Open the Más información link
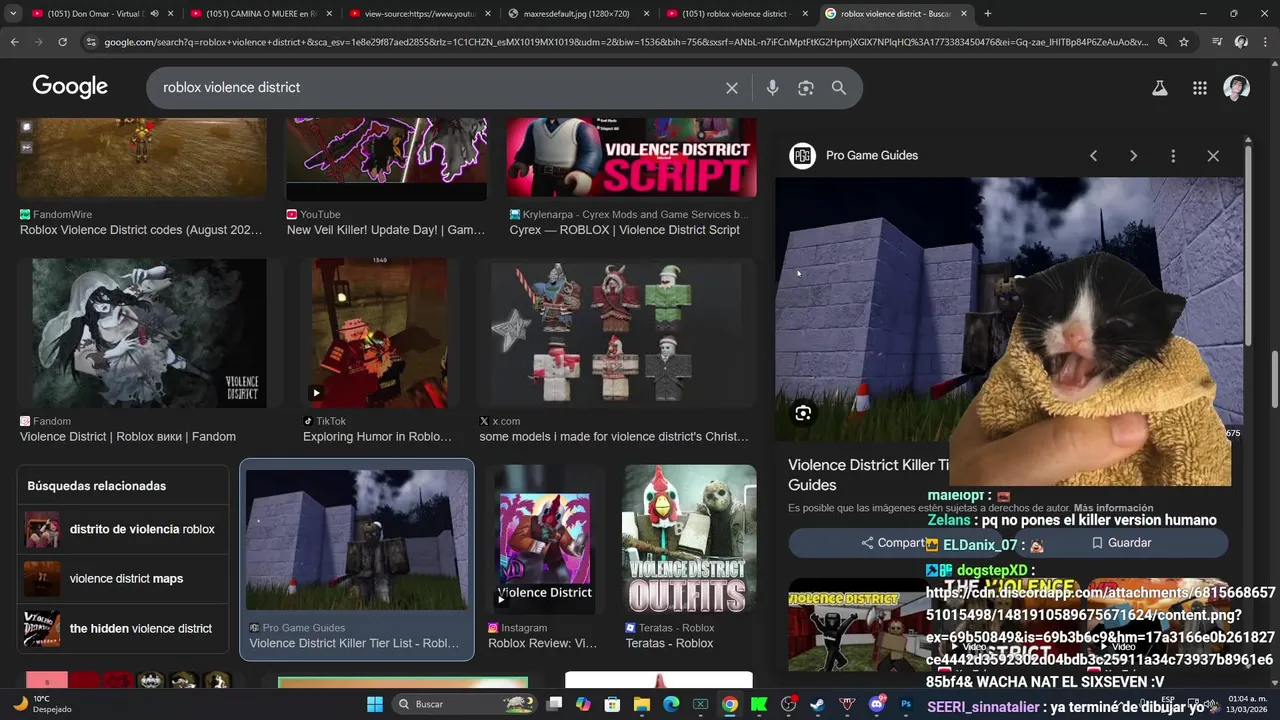Screen dimensions: 1280x720 pyautogui.click(x=1113, y=508)
